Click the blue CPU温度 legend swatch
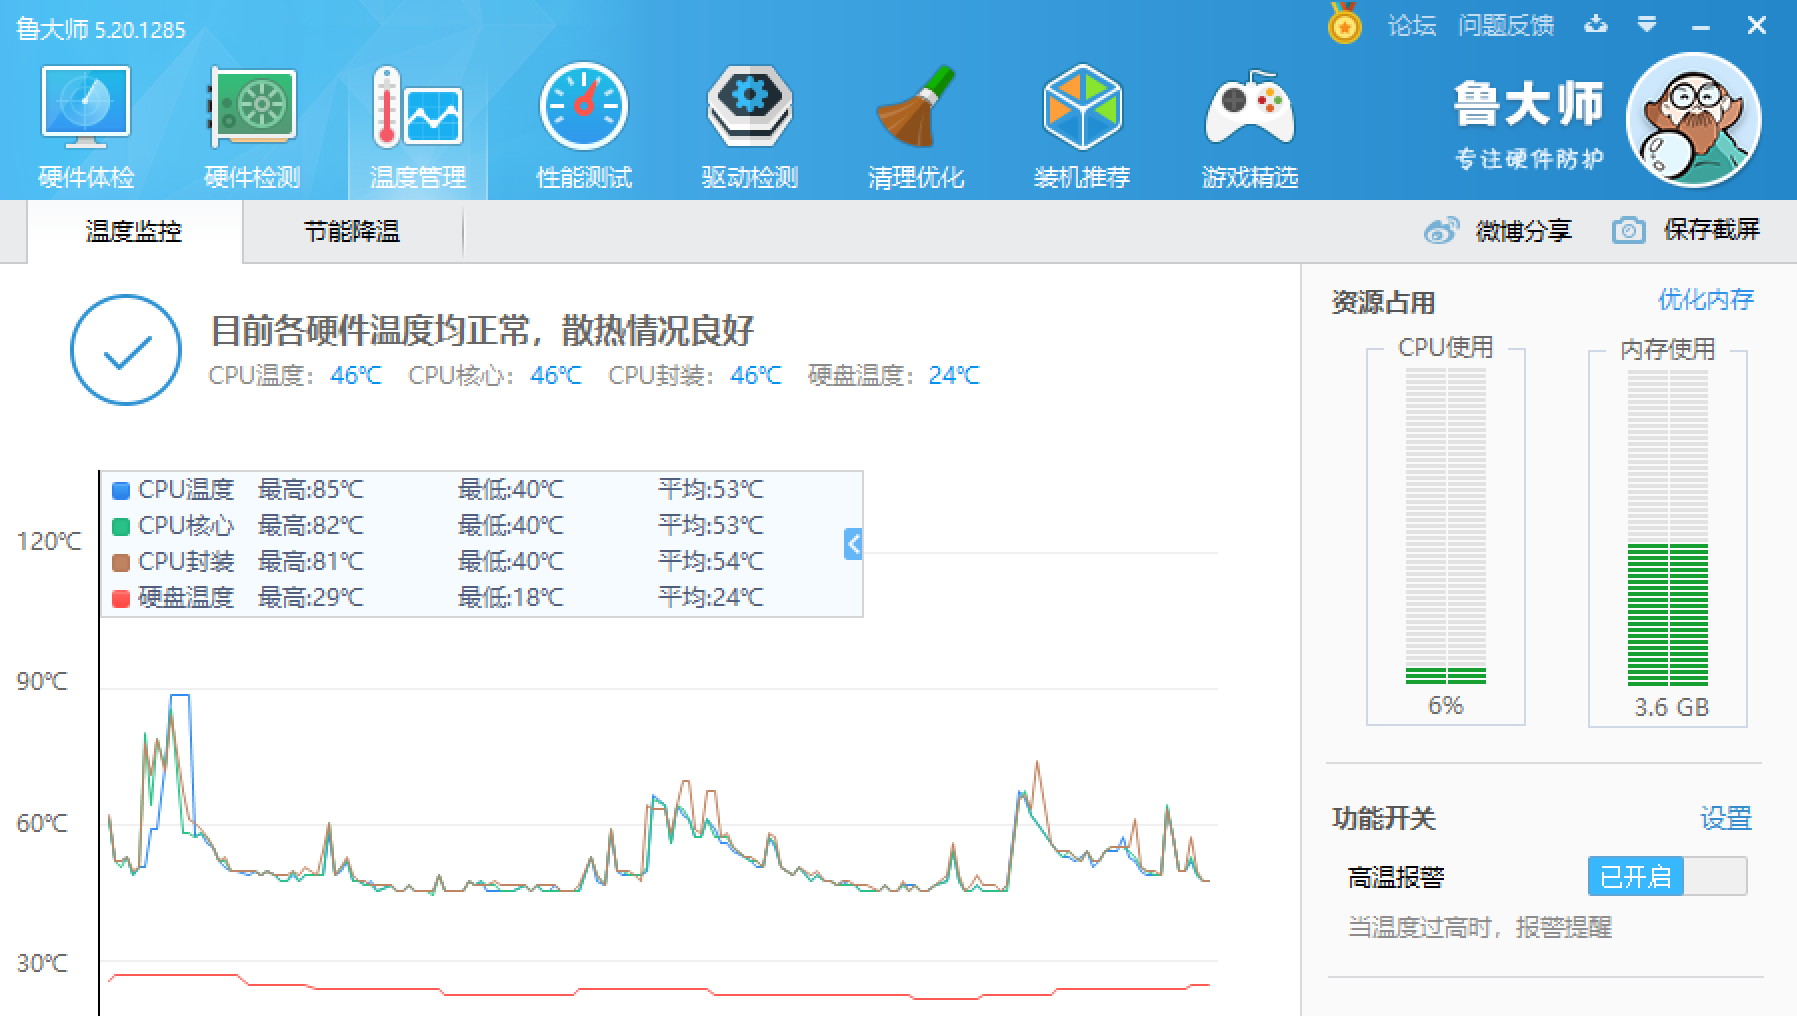 [121, 490]
